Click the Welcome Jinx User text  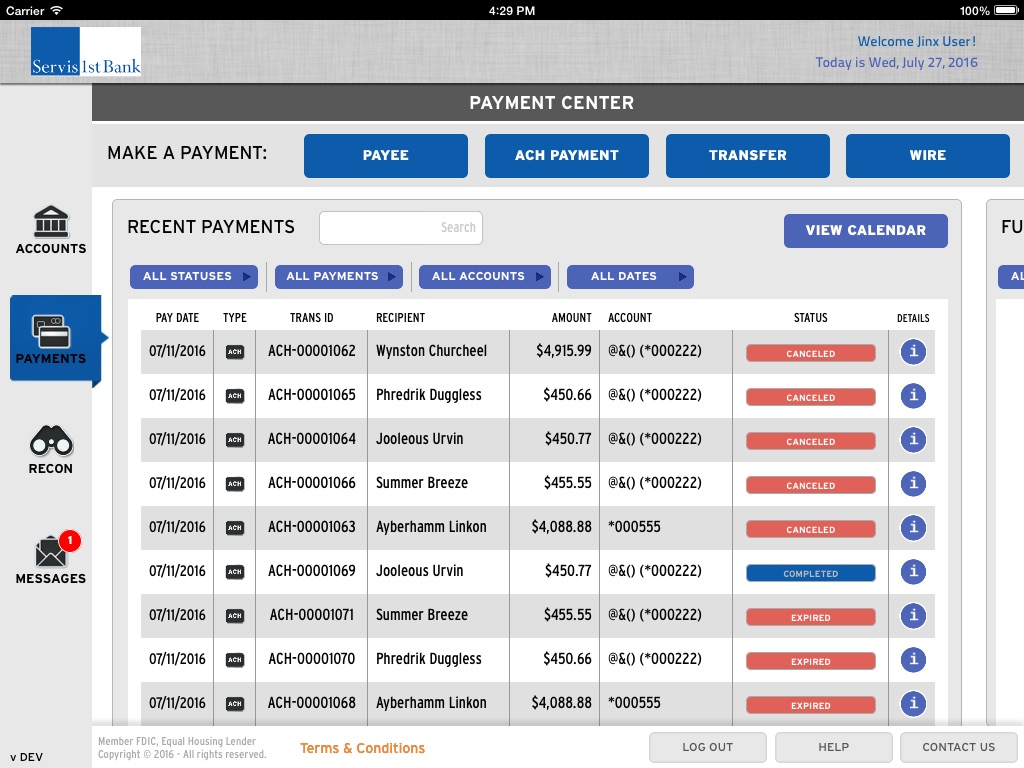coord(917,41)
